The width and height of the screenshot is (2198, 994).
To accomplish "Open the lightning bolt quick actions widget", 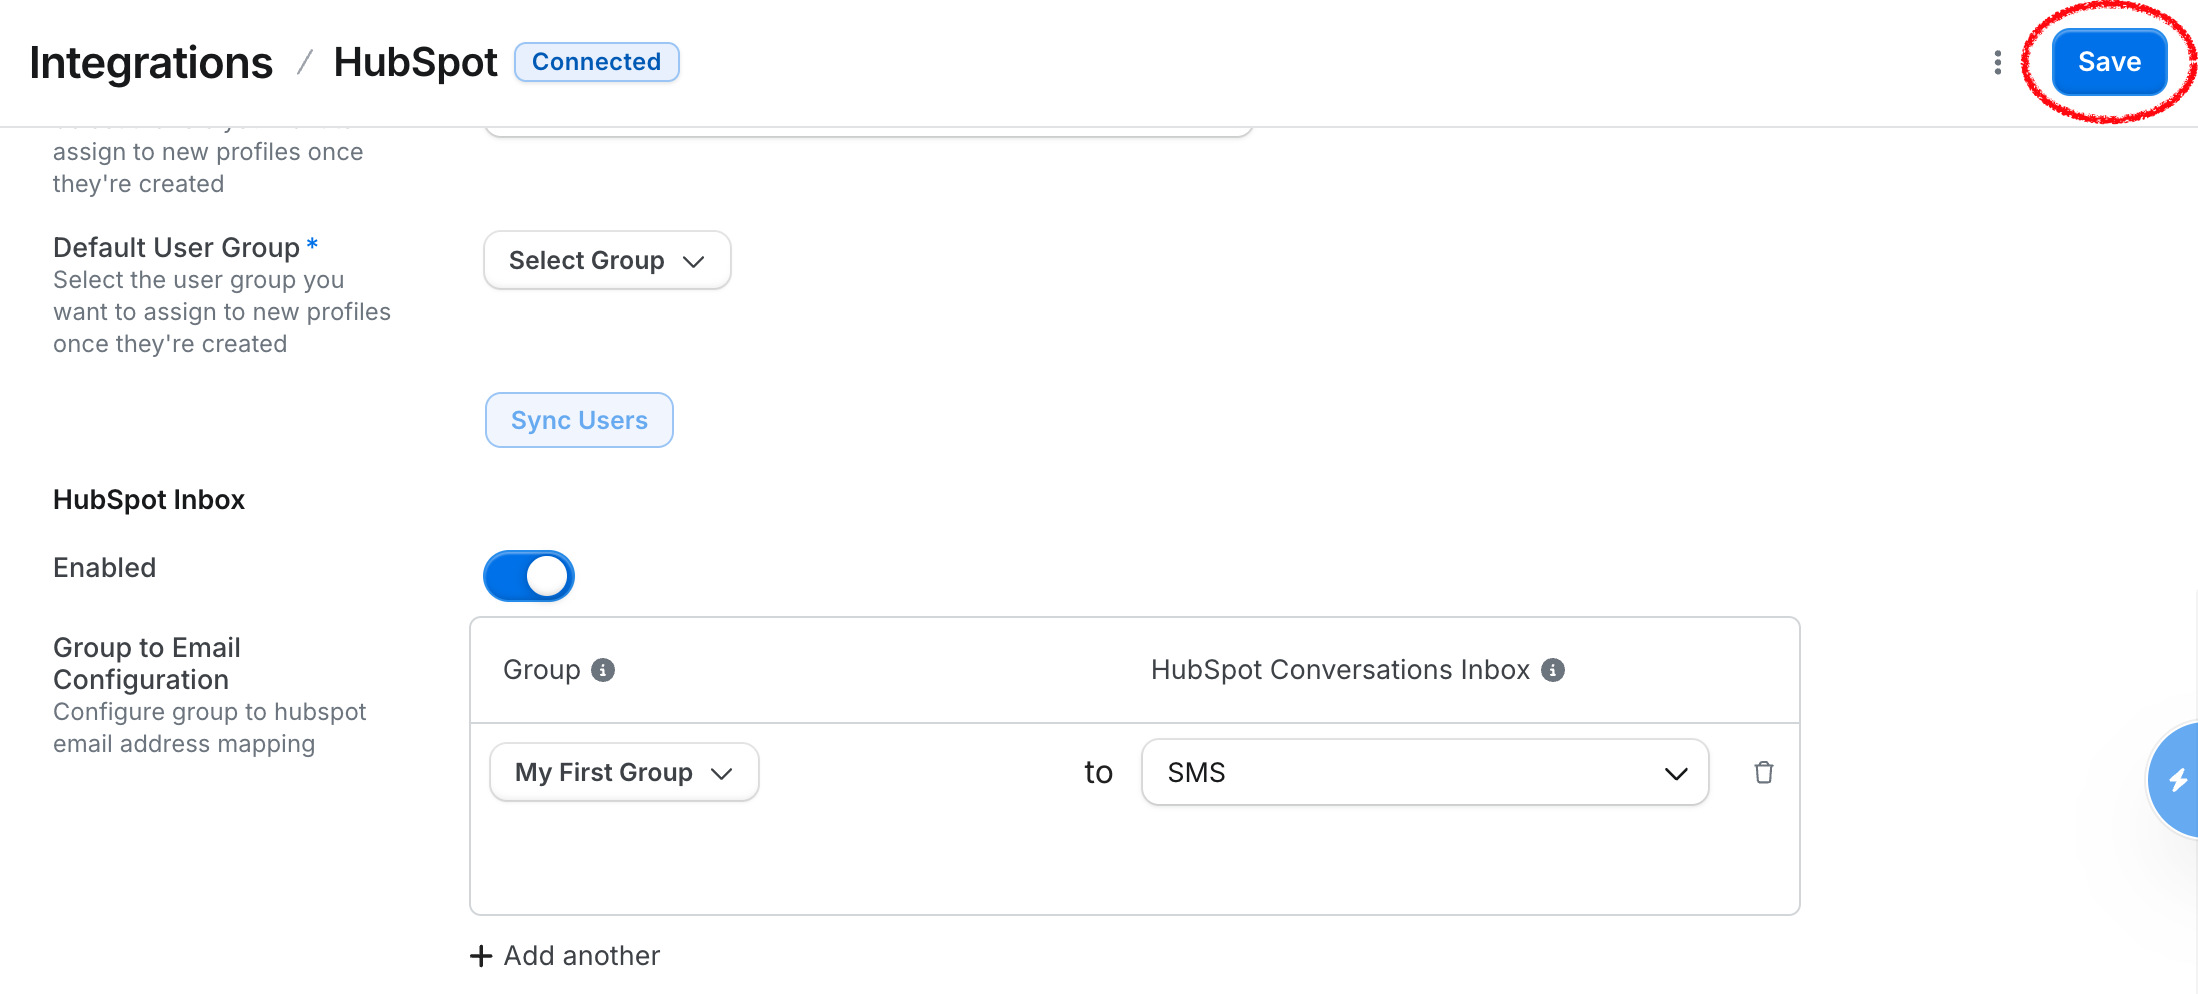I will point(2174,780).
